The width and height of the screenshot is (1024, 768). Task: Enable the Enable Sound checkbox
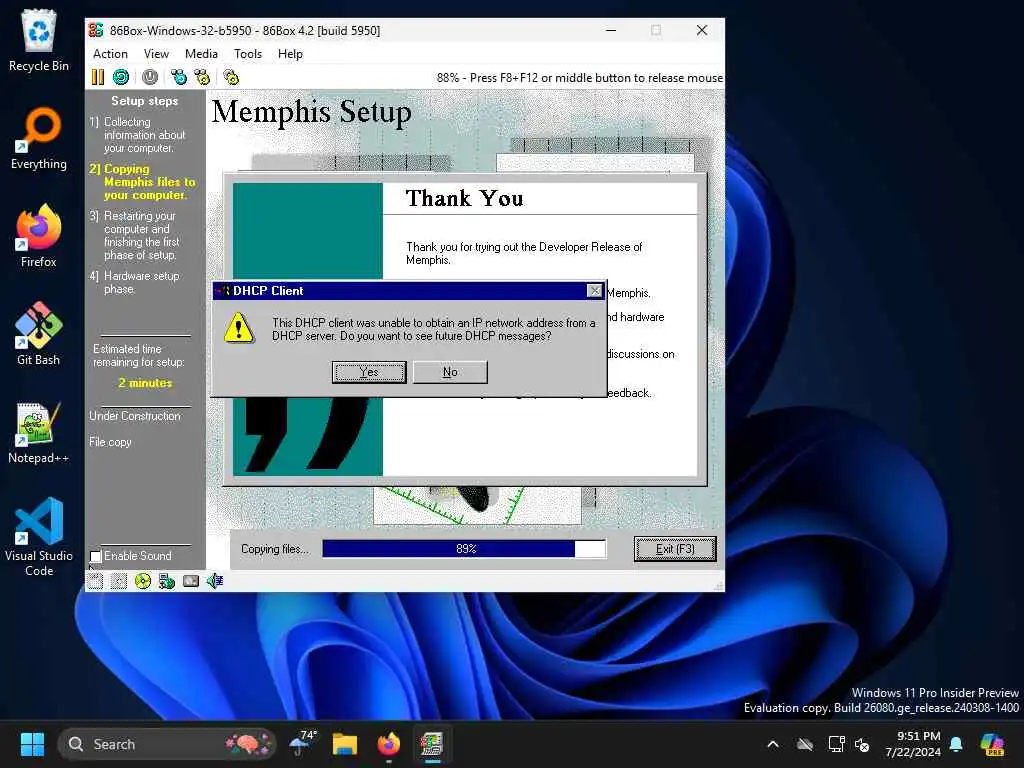point(96,556)
